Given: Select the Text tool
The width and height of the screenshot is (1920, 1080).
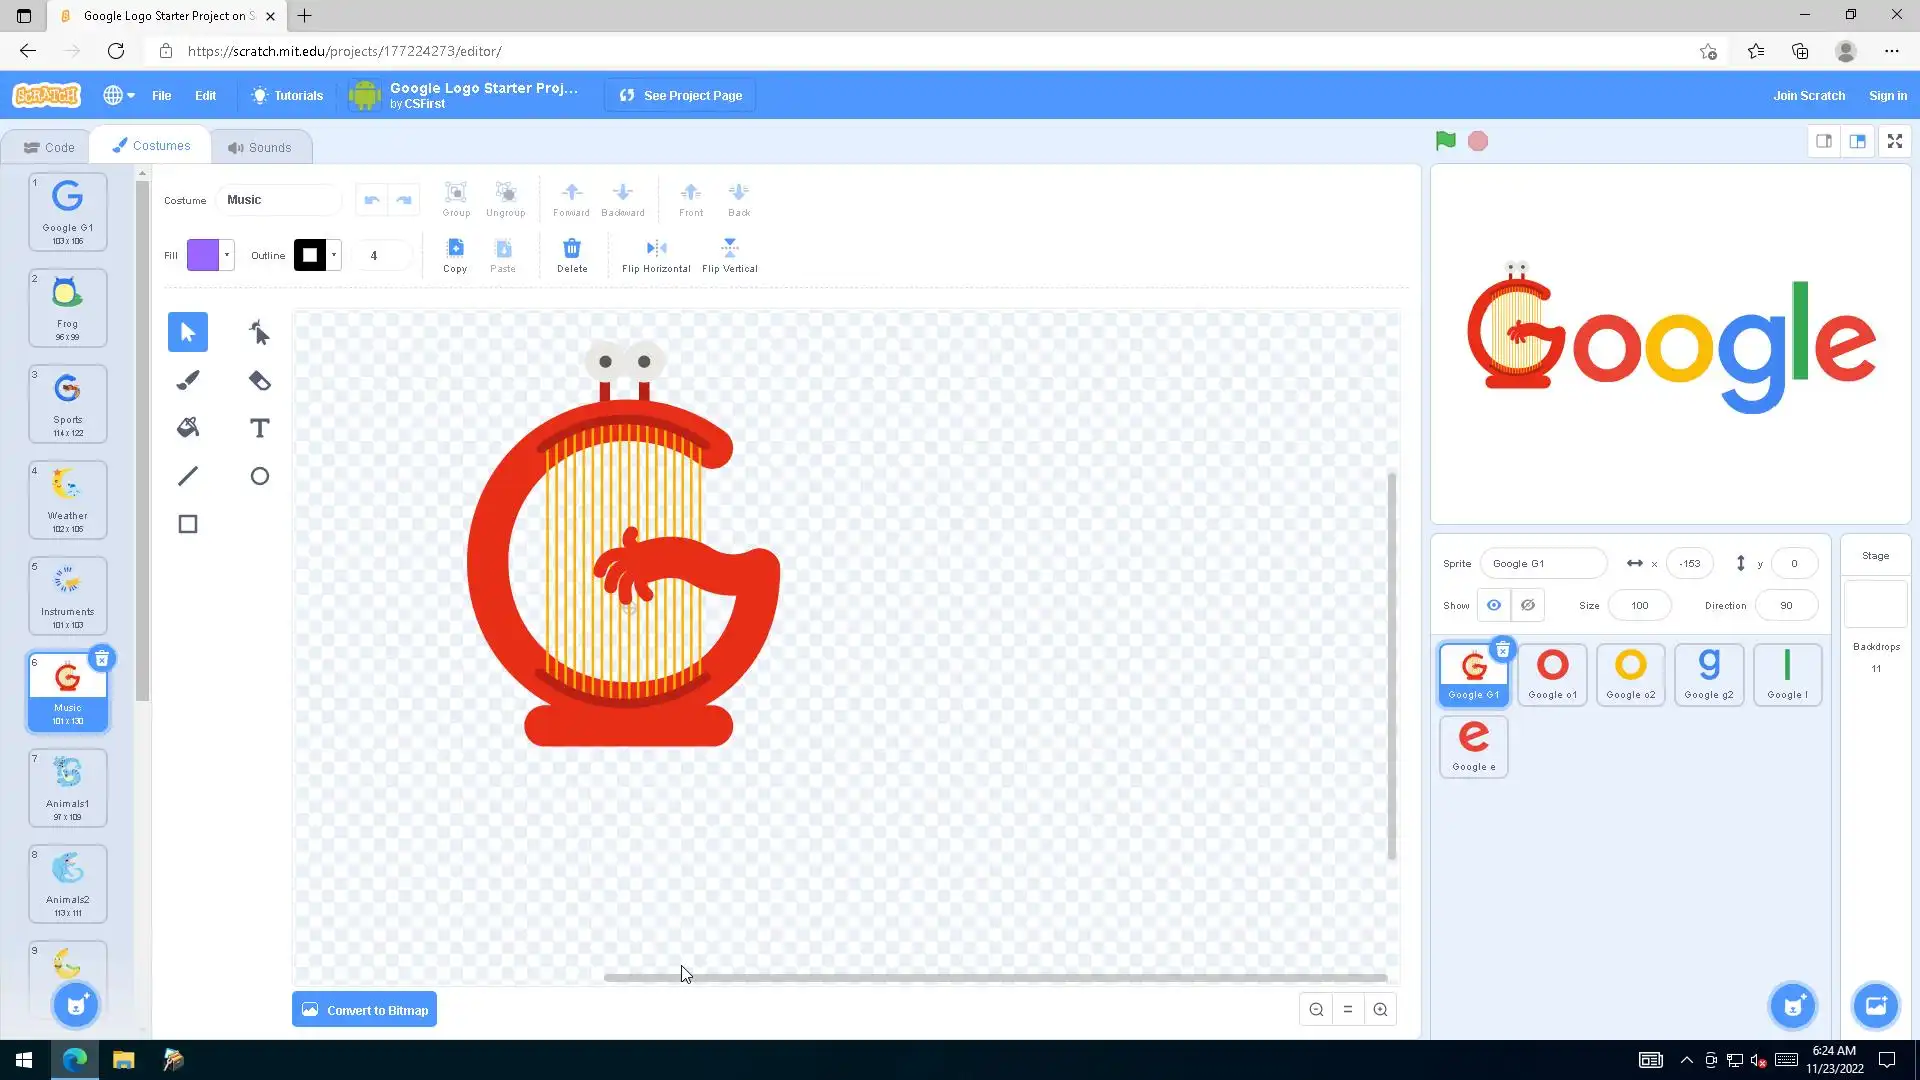Looking at the screenshot, I should pyautogui.click(x=259, y=428).
